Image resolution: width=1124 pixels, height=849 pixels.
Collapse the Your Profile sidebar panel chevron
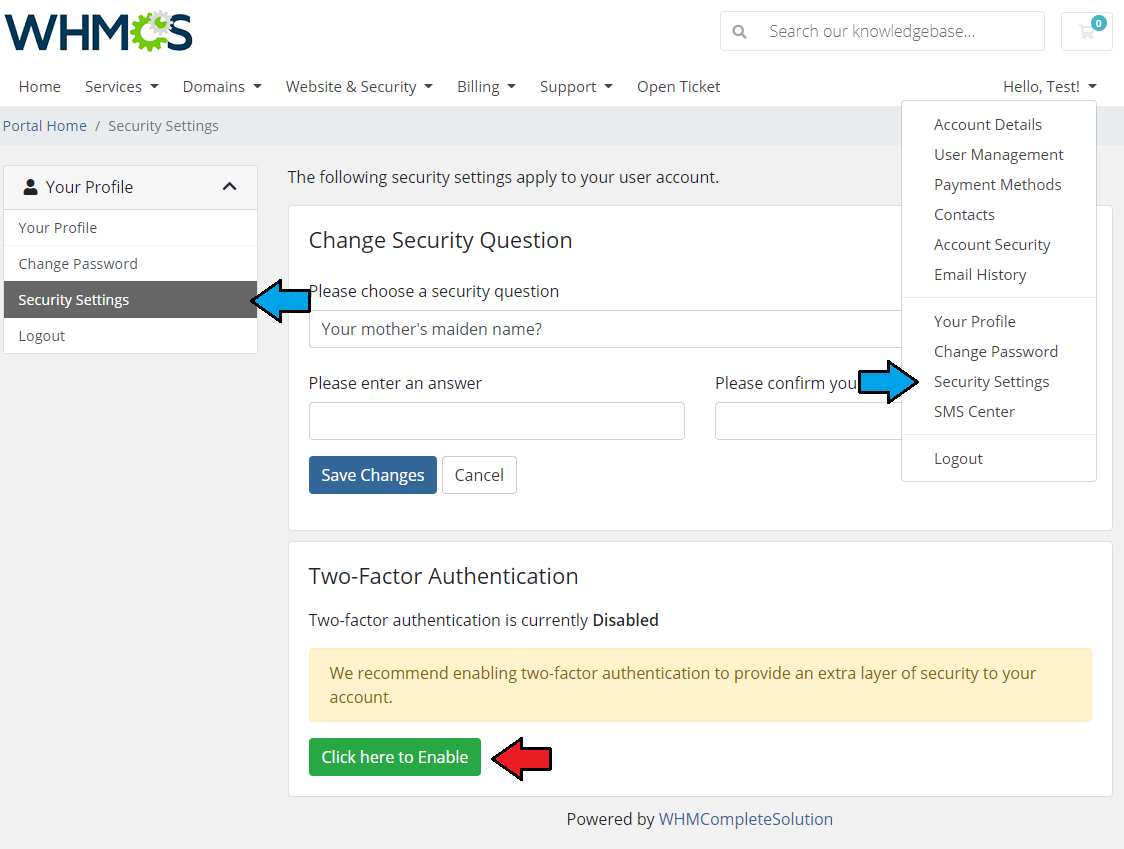pyautogui.click(x=229, y=186)
